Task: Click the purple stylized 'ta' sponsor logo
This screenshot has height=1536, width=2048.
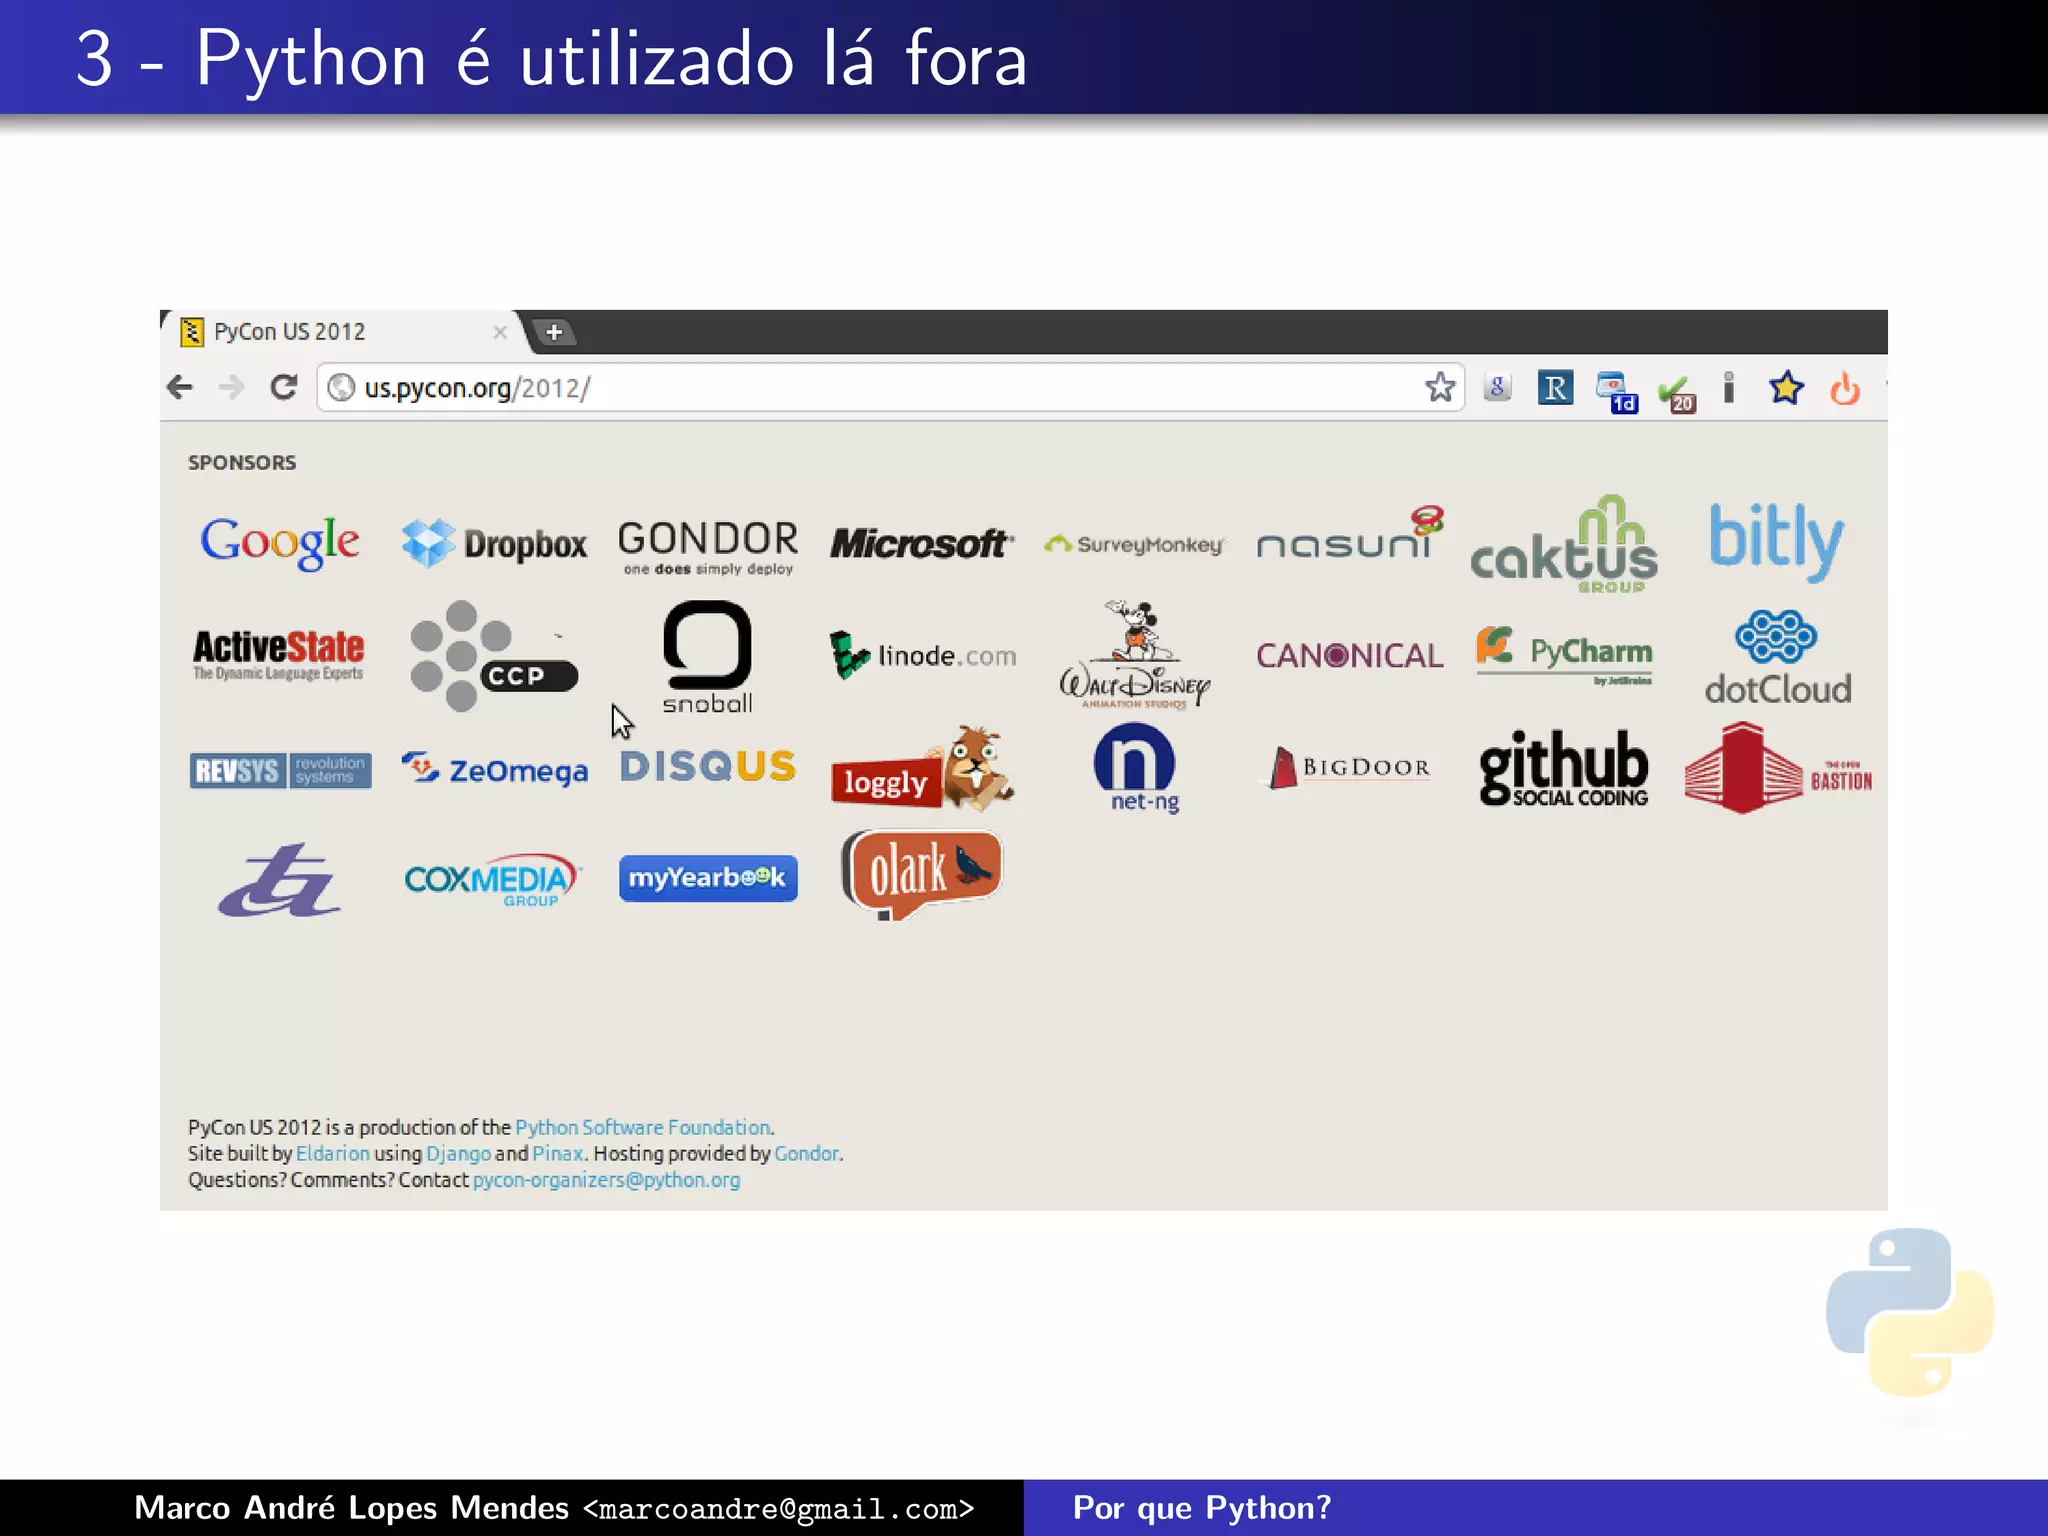Action: [279, 880]
